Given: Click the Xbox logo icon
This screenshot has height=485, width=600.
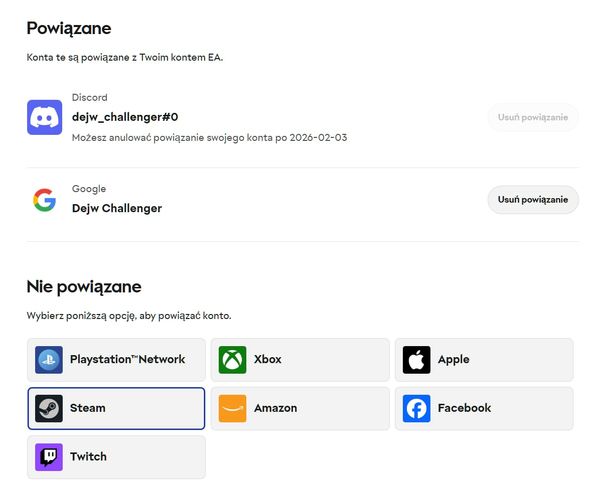Looking at the screenshot, I should [232, 359].
